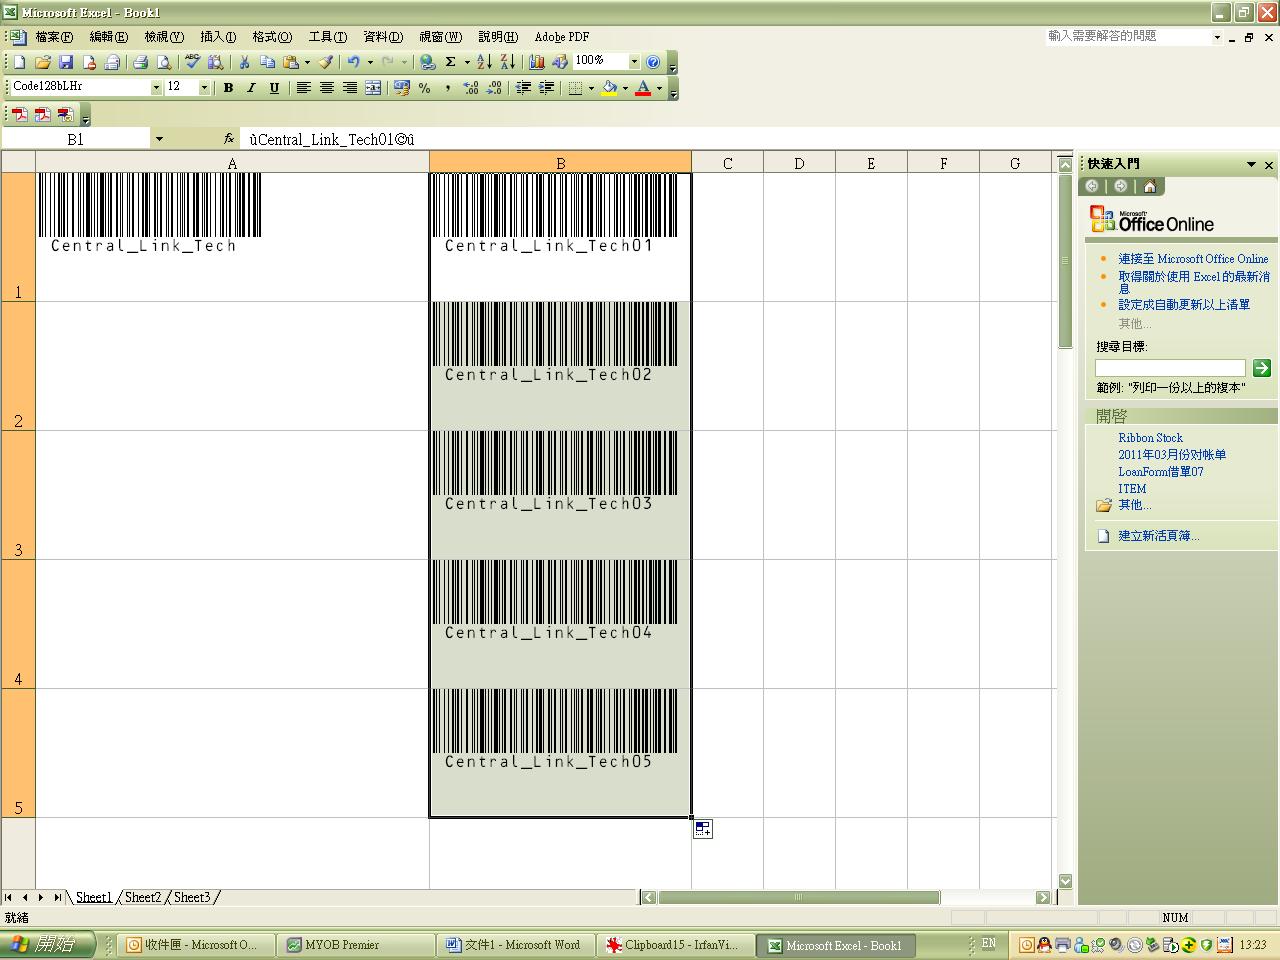This screenshot has width=1280, height=960.
Task: Open the font name dropdown showing Code128bLHr
Action: click(x=156, y=88)
